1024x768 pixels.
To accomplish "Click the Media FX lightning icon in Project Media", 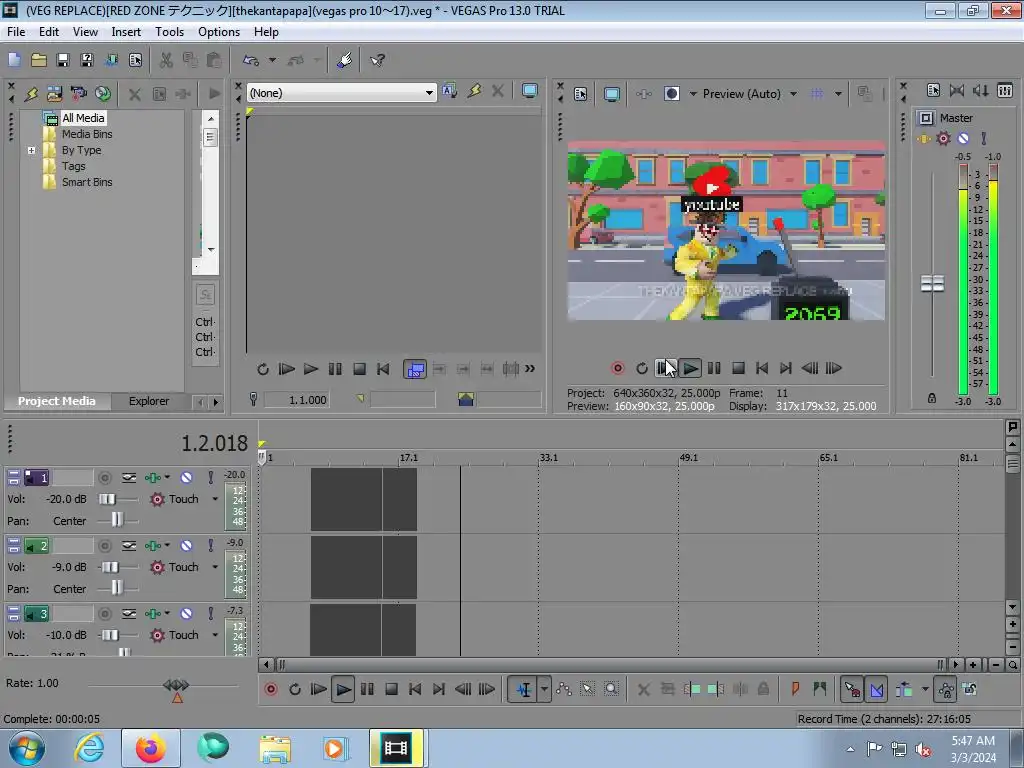I will coord(31,93).
